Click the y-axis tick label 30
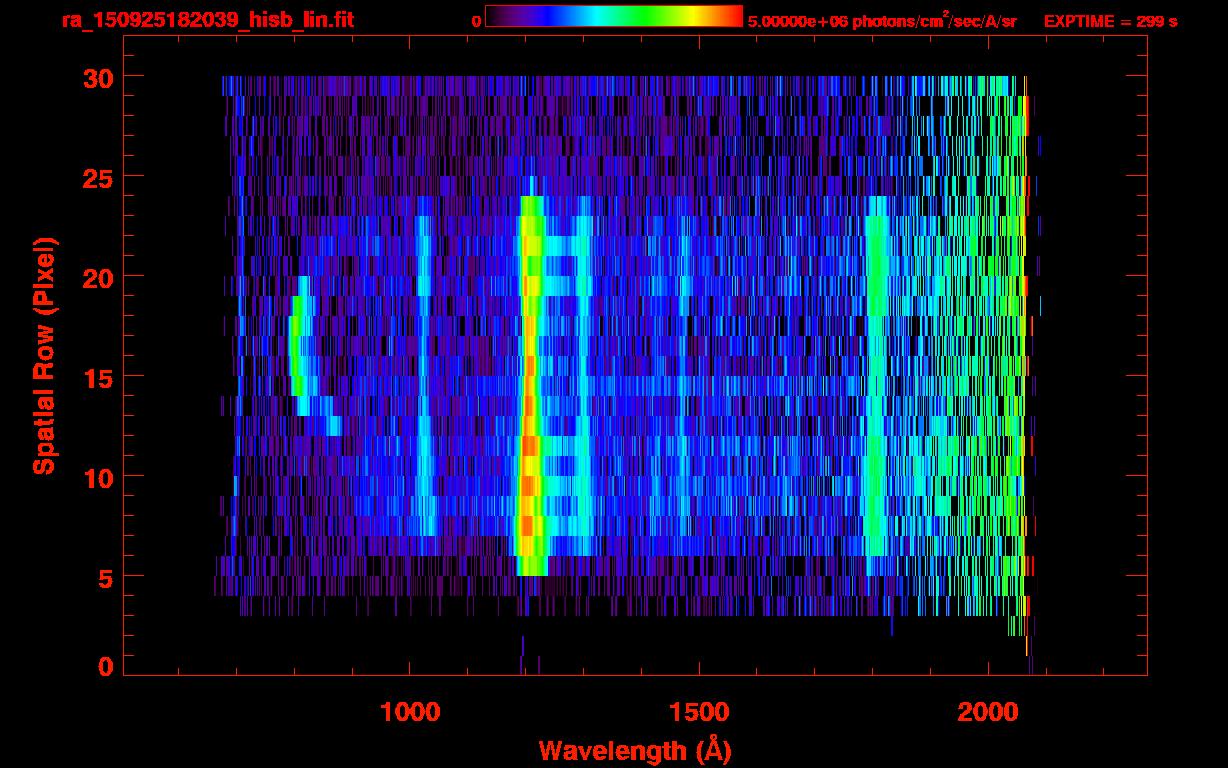Screen dimensions: 1228x768 [98, 77]
